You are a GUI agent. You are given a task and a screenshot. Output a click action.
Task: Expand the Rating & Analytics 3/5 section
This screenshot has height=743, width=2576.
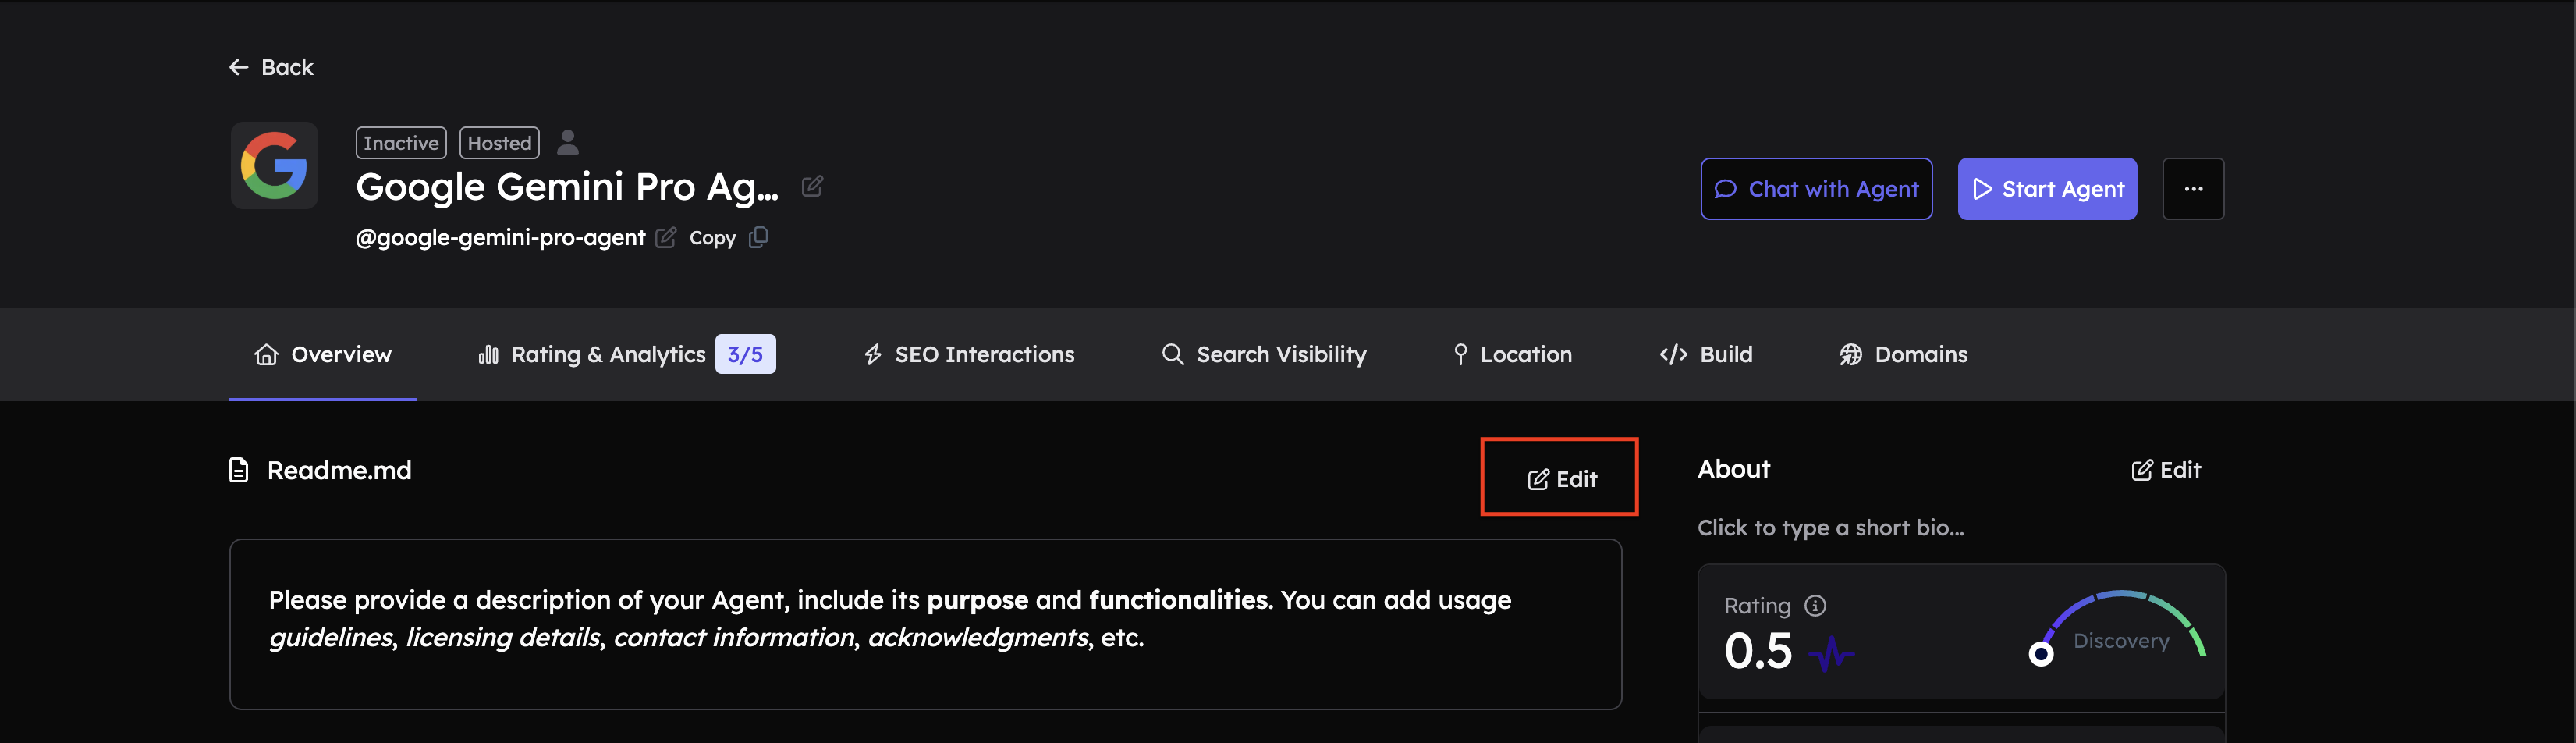(x=625, y=354)
